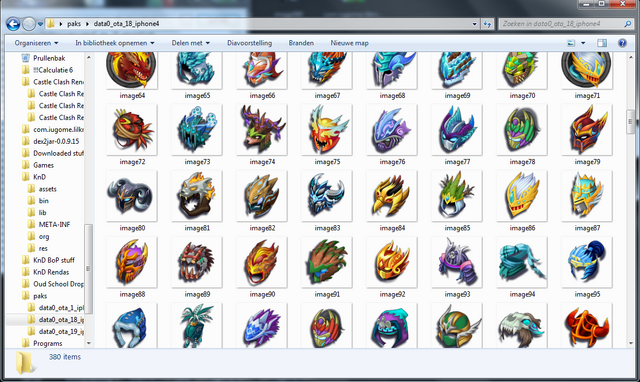The height and width of the screenshot is (382, 640).
Task: Click the paks breadcrumb in address bar
Action: point(74,24)
